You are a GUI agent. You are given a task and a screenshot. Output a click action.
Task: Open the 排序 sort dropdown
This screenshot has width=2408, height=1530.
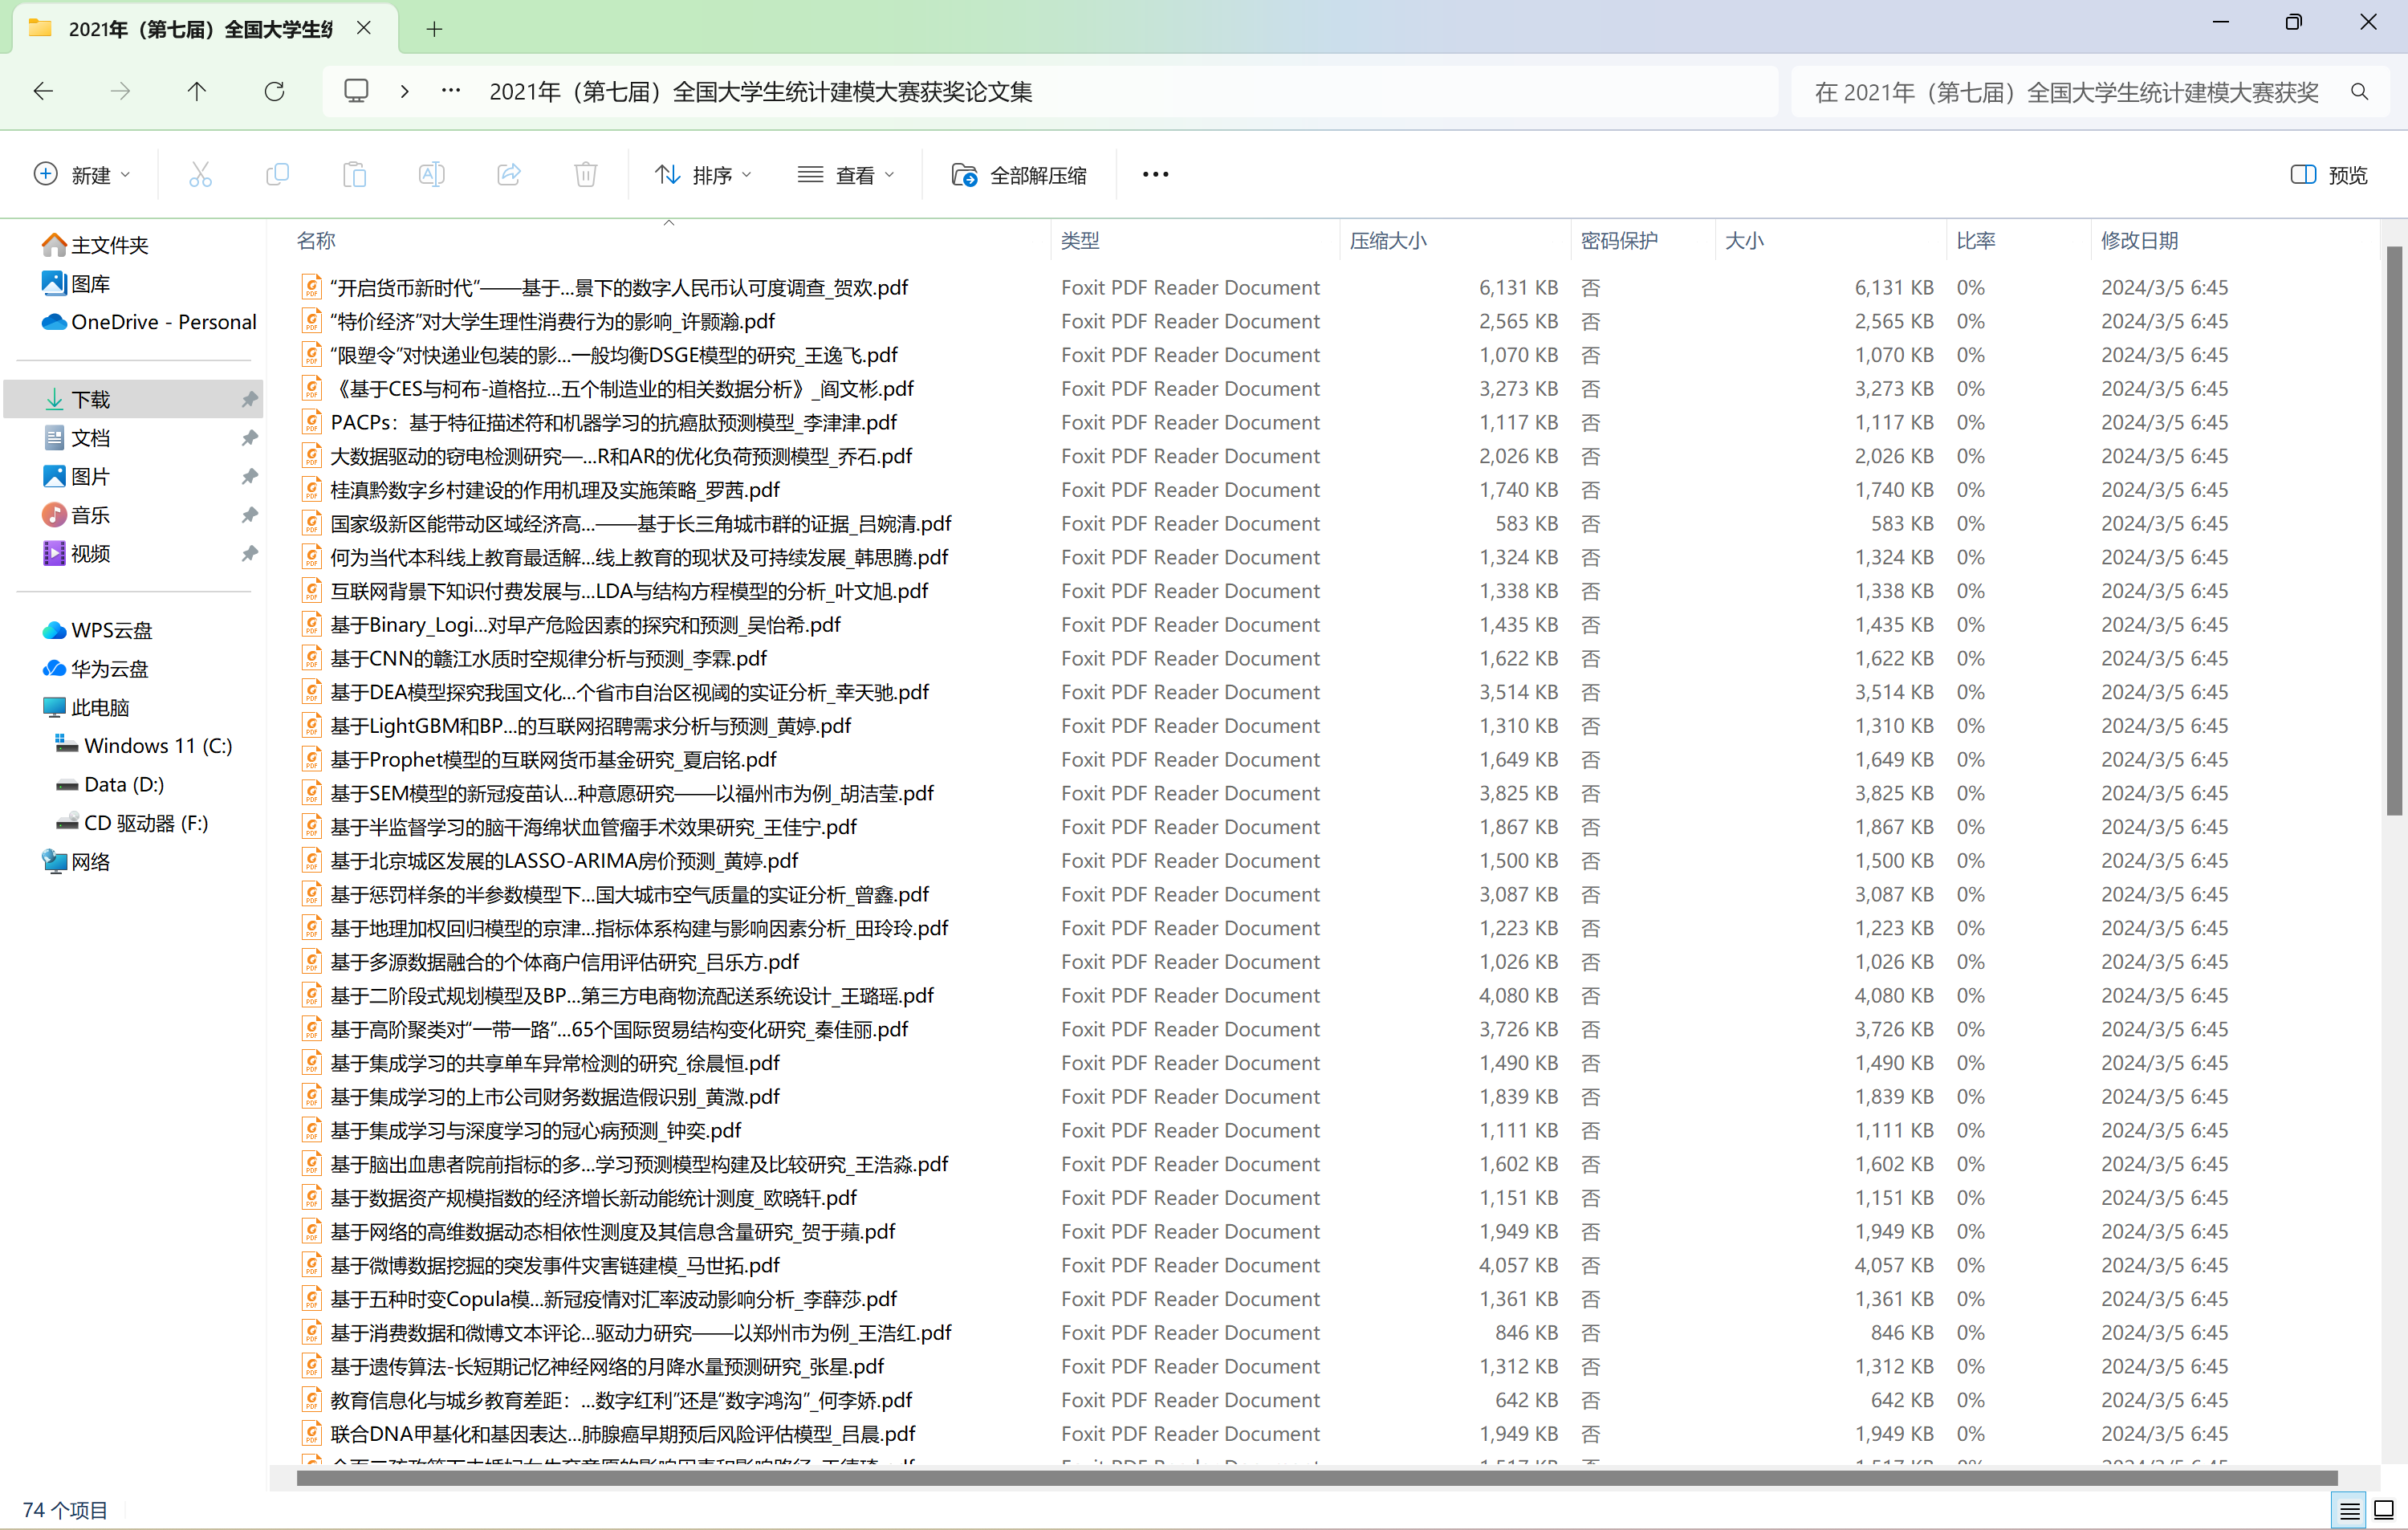tap(703, 175)
